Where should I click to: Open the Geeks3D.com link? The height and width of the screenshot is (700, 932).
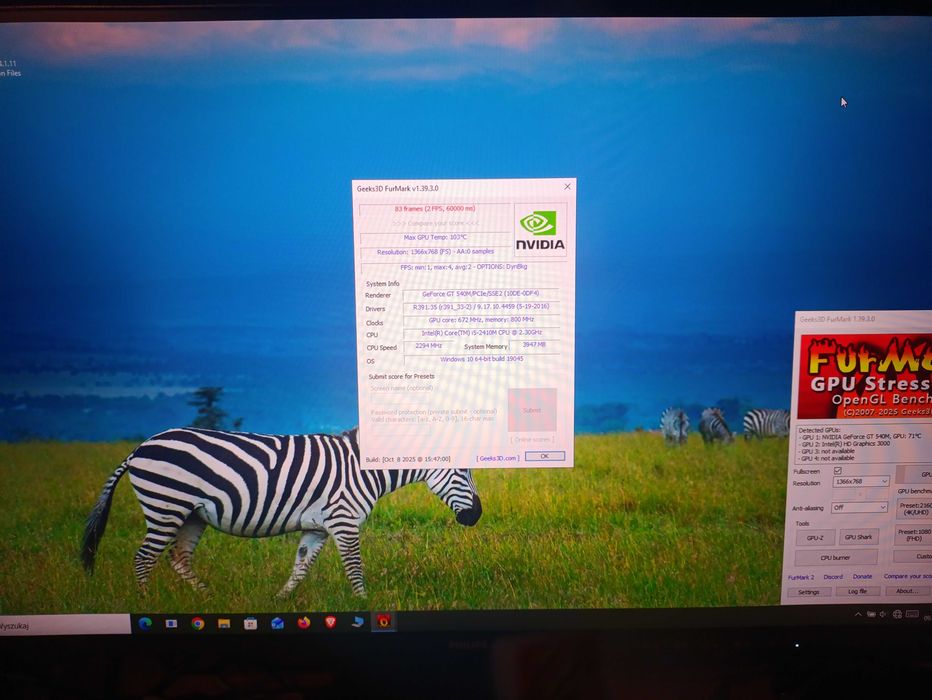pos(498,458)
